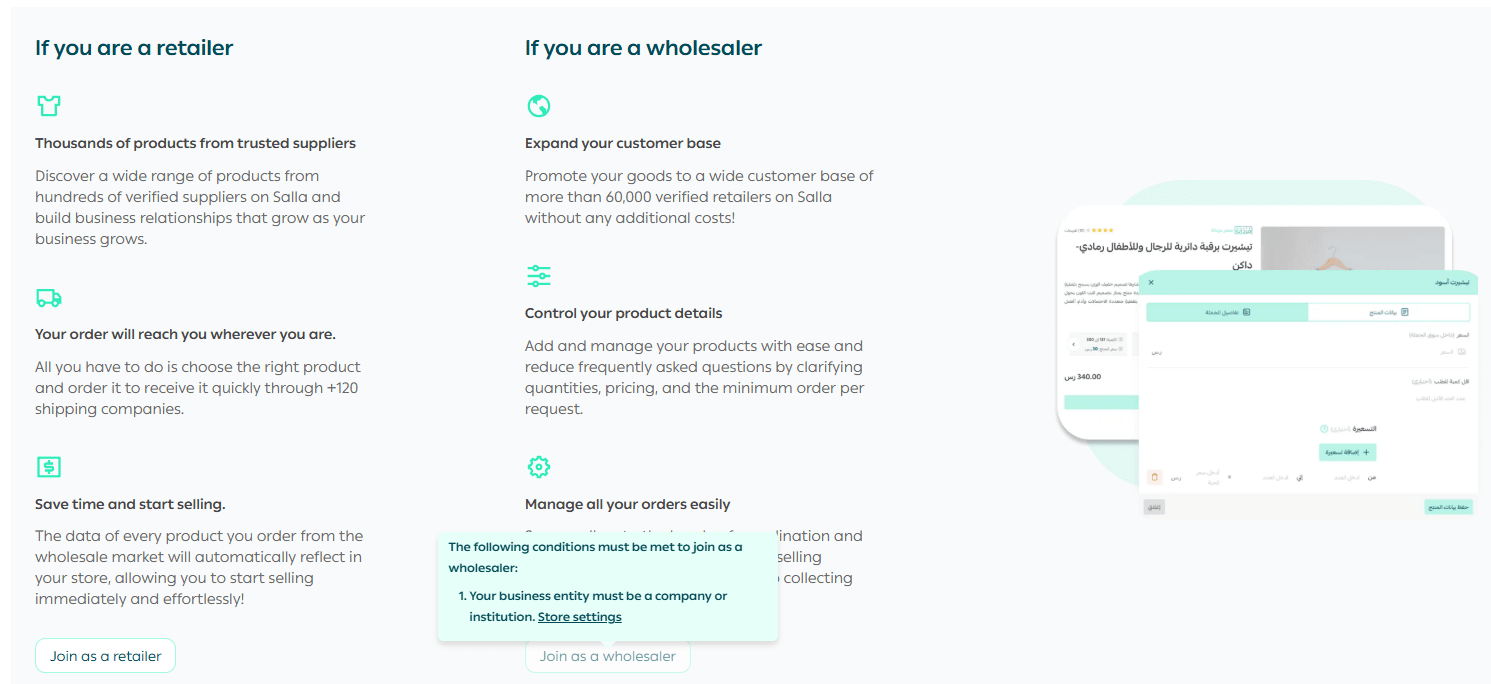
Task: Click the t-shirt icon above trusted suppliers
Action: tap(48, 105)
